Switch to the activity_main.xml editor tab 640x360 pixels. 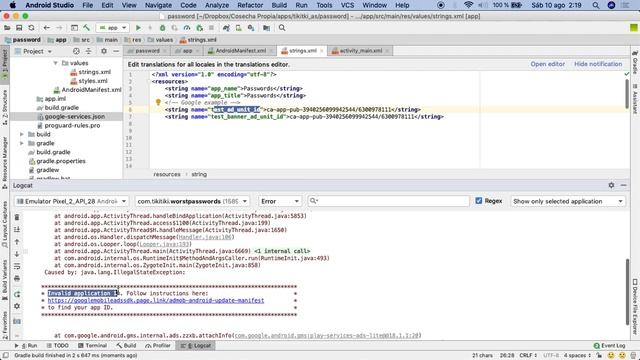[361, 51]
